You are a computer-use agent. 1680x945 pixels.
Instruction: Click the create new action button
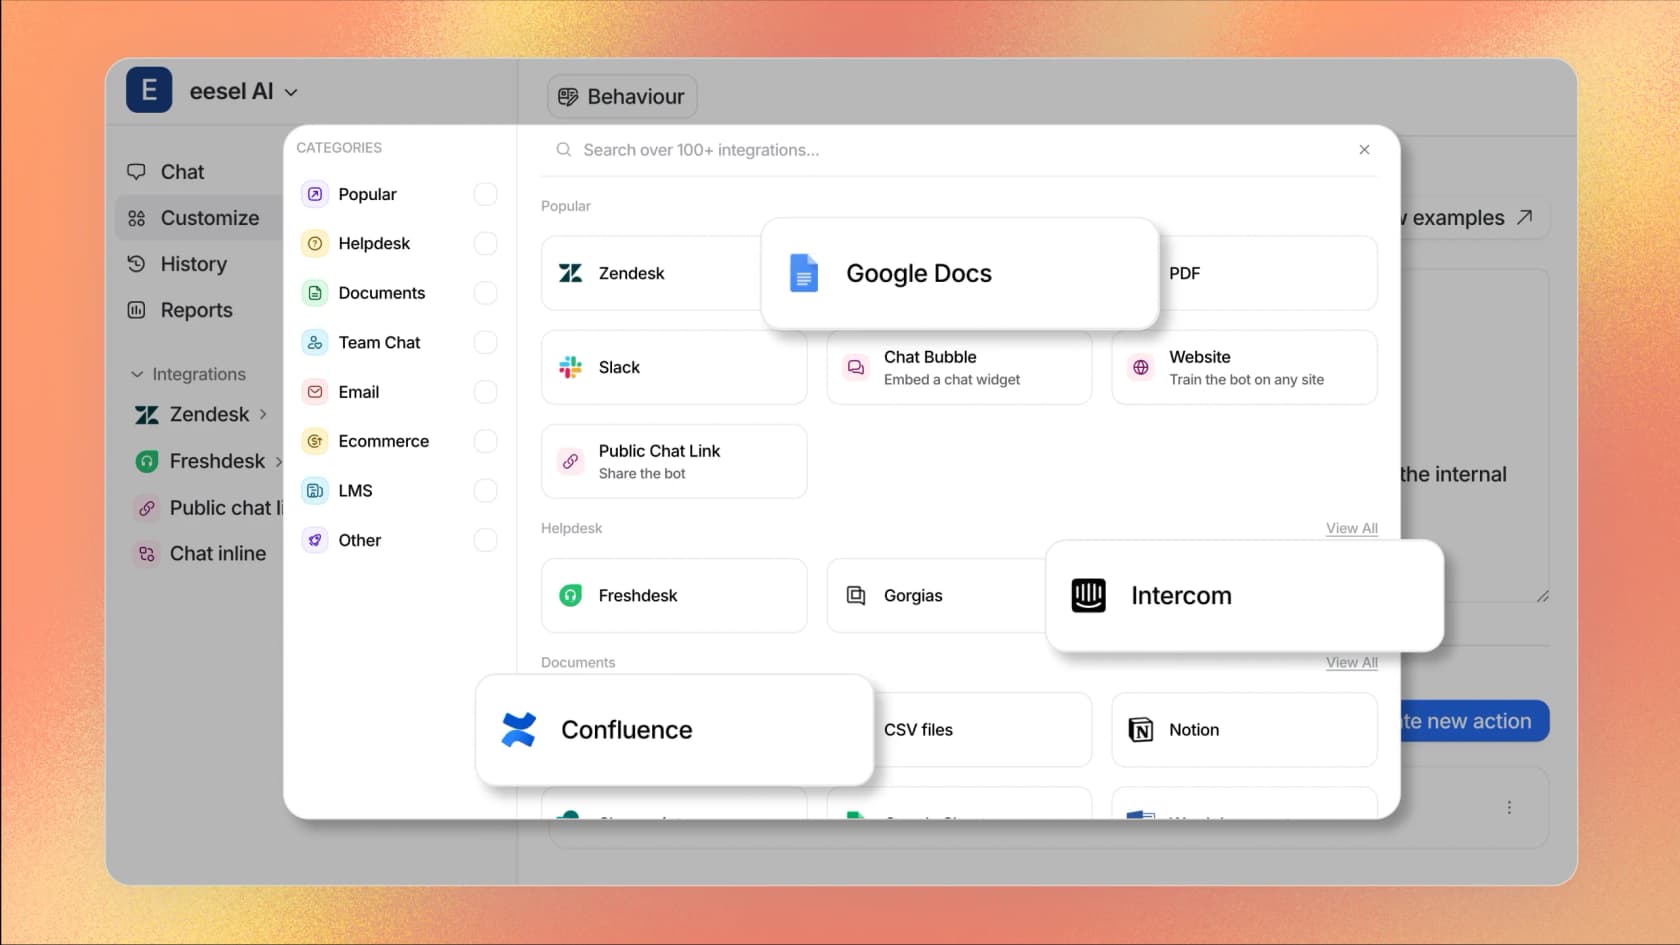coord(1474,721)
